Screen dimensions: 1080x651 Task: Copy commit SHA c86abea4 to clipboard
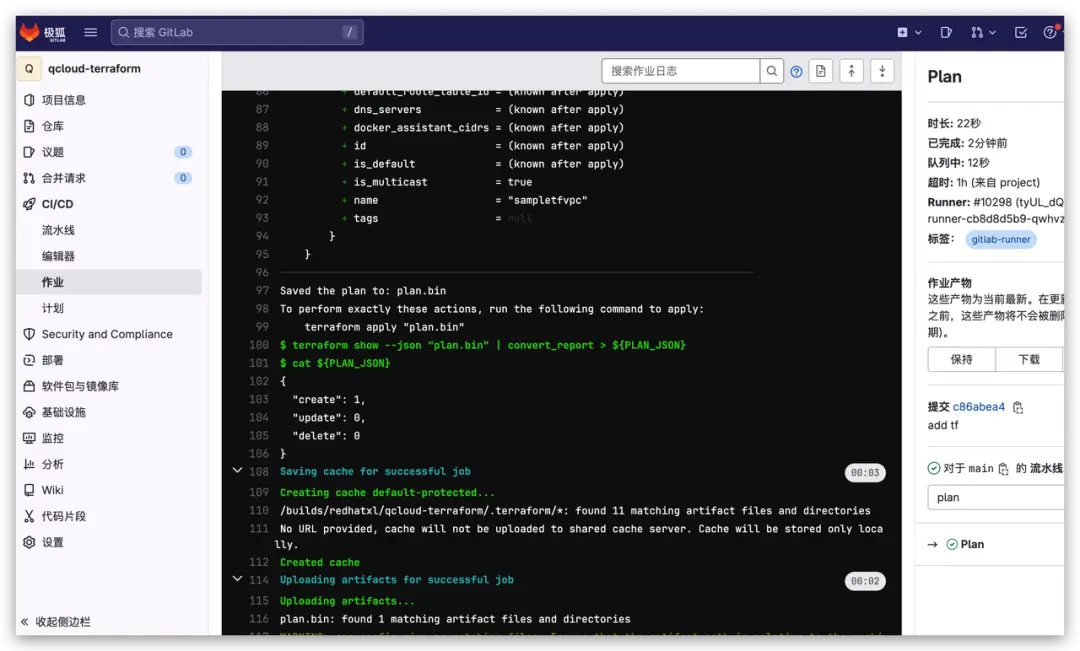[1018, 408]
